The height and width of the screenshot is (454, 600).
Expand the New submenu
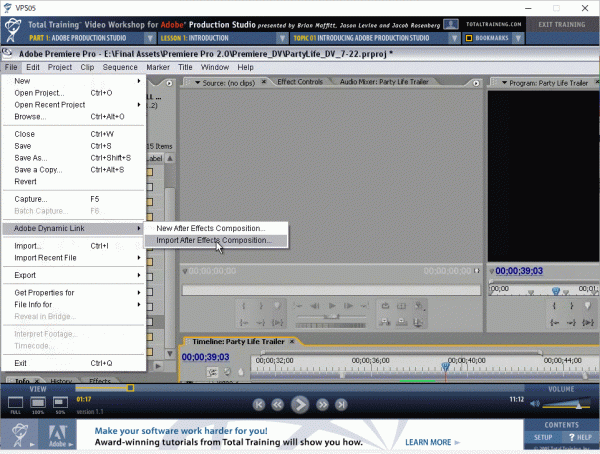coord(74,81)
